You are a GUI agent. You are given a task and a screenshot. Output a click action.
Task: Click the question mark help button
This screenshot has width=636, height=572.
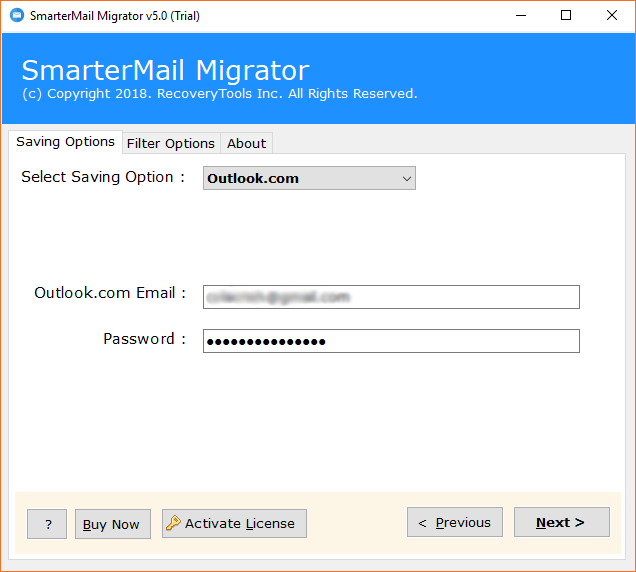tap(47, 524)
